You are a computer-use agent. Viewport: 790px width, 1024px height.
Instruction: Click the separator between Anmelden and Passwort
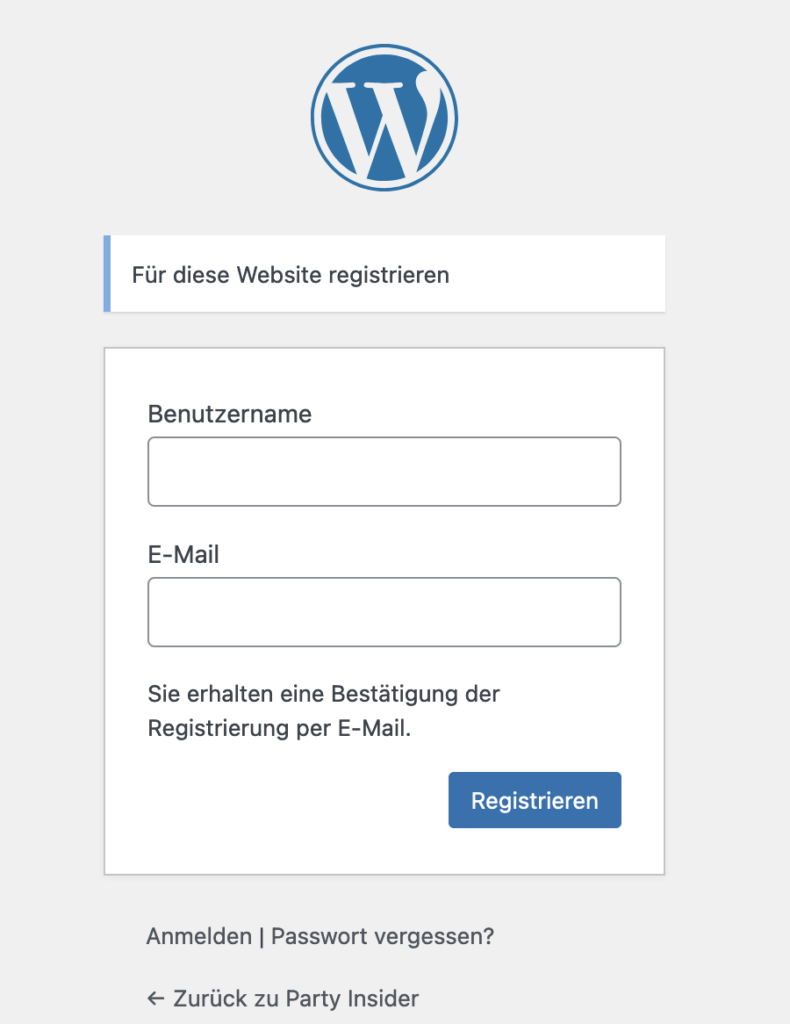point(262,937)
